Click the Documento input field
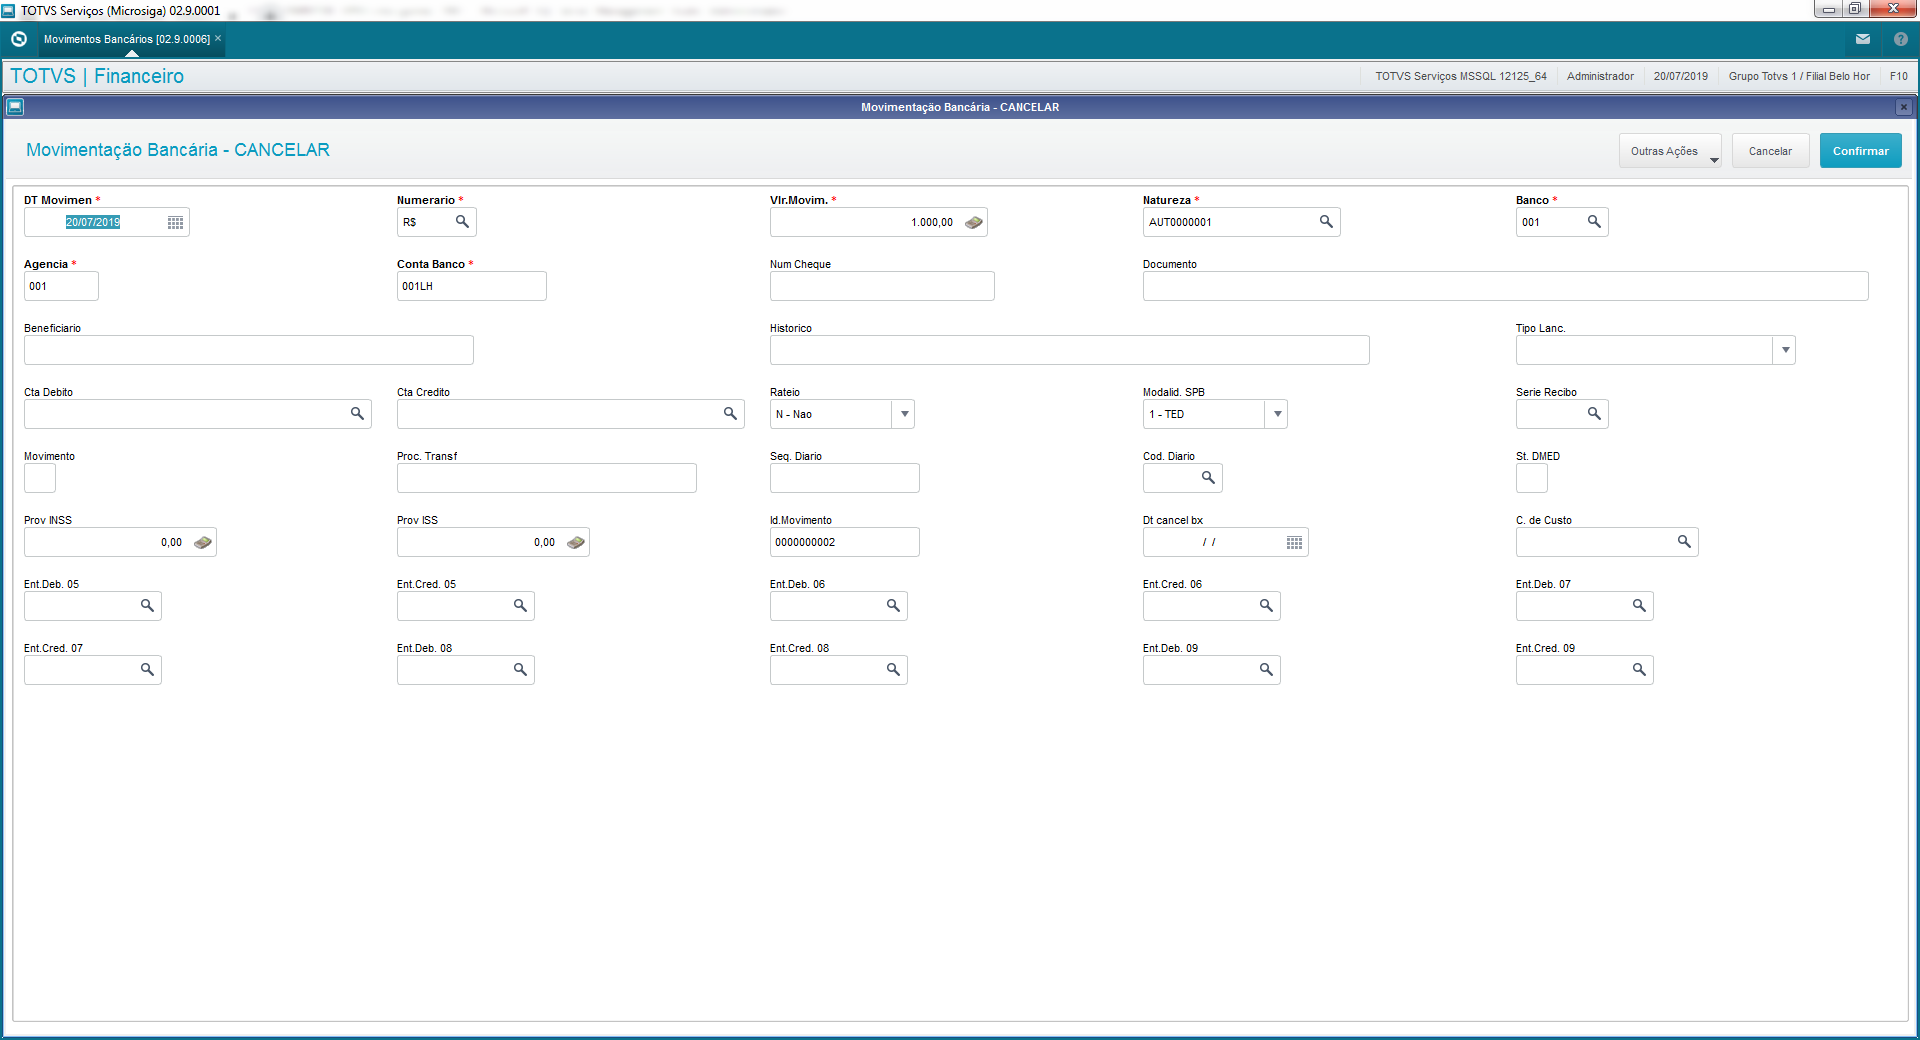The width and height of the screenshot is (1920, 1040). 1505,286
